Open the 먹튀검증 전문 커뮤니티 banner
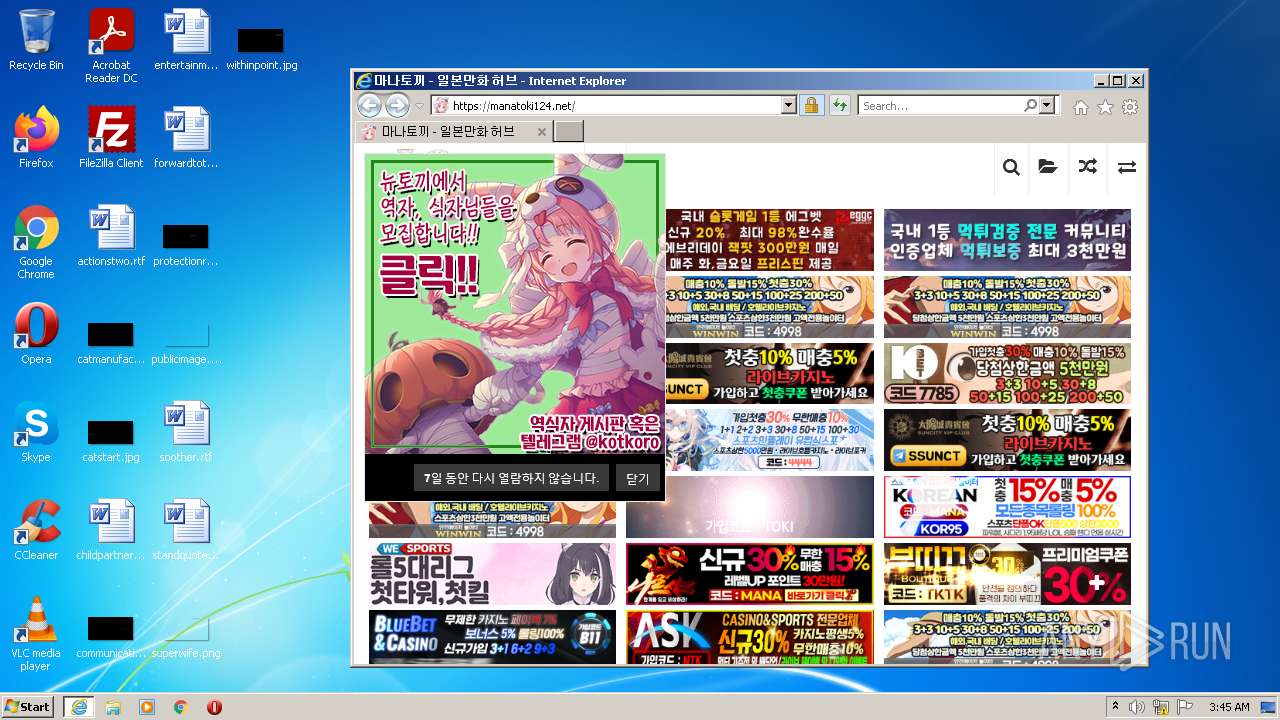The image size is (1280, 720). click(1007, 239)
